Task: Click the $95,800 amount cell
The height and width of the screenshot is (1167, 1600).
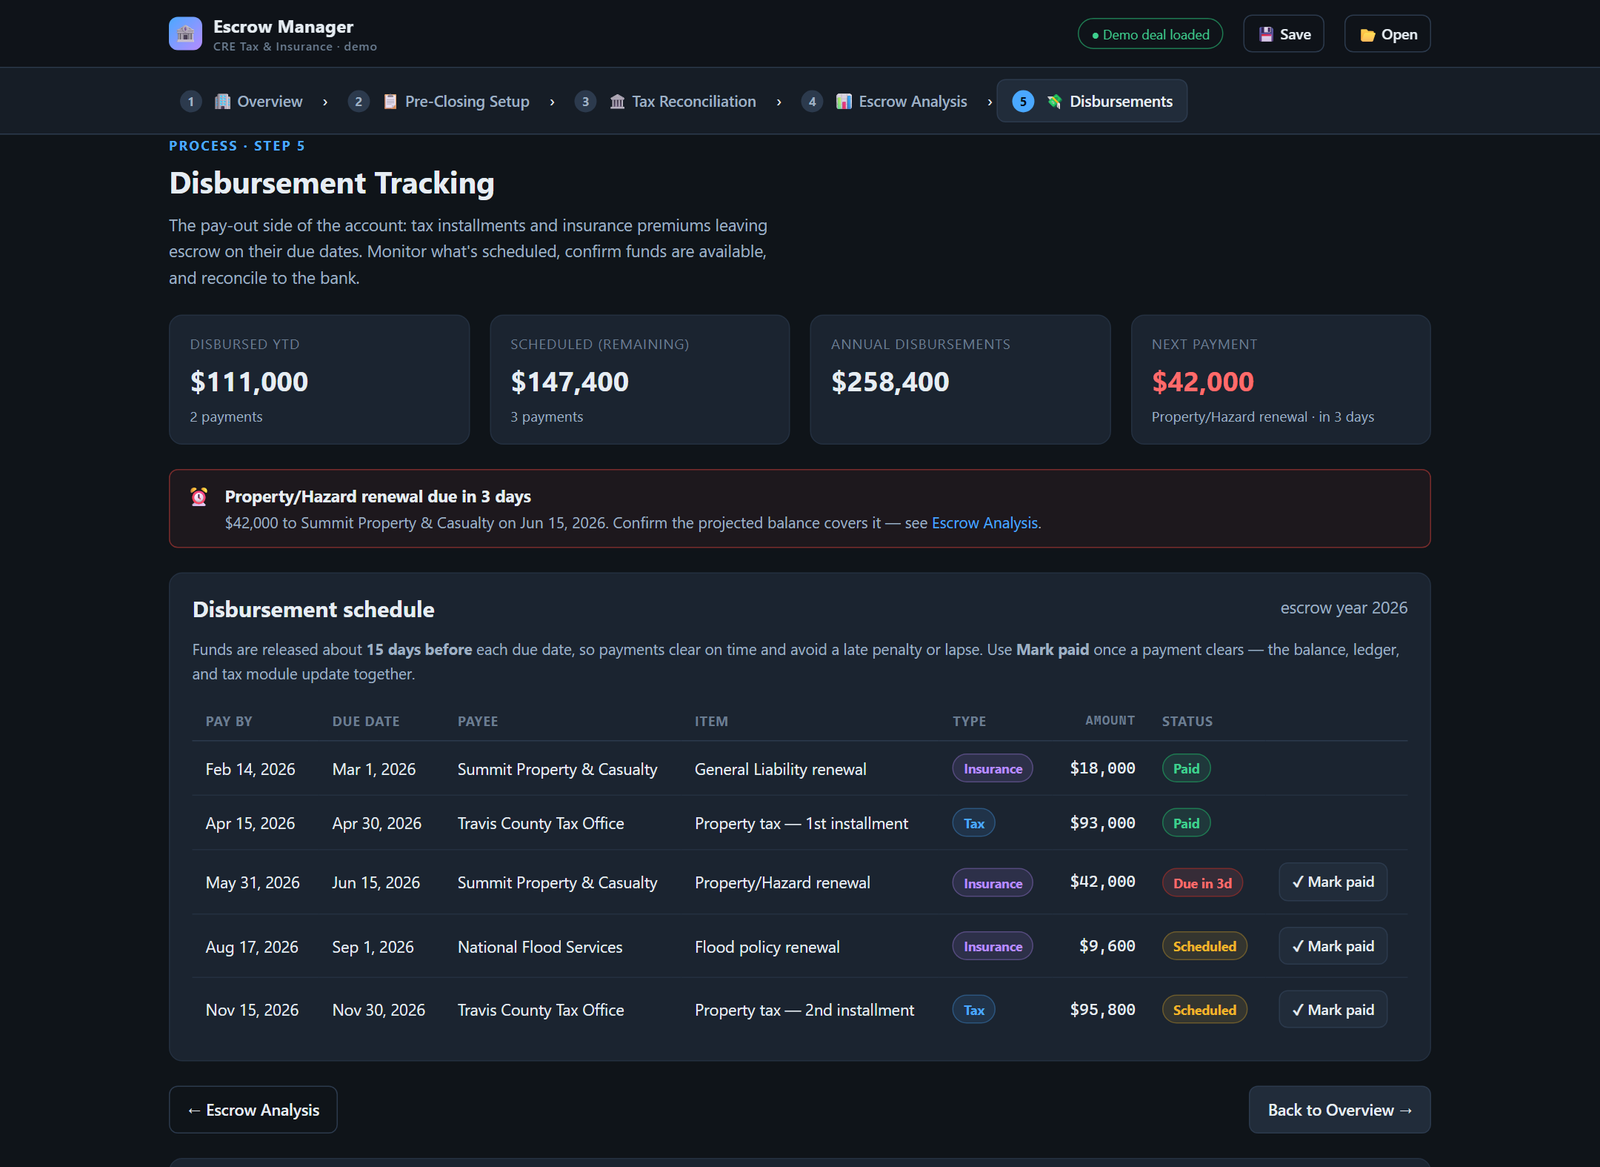Action: coord(1102,1010)
